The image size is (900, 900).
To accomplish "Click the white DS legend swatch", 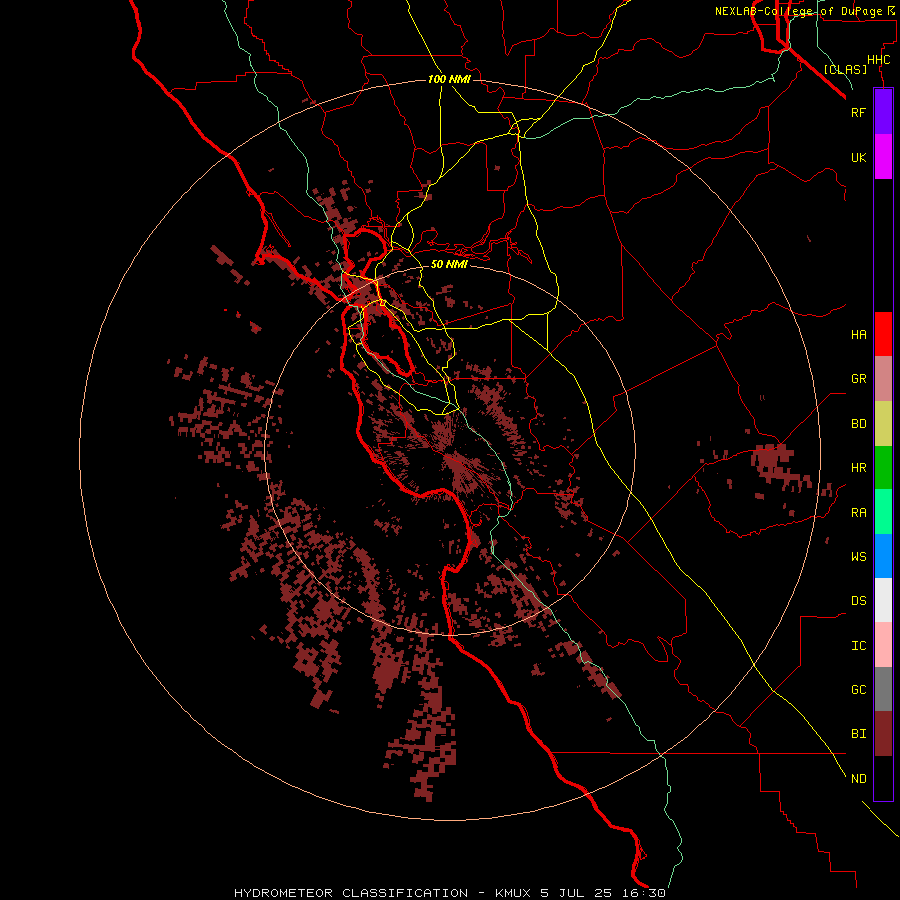I will click(x=883, y=600).
